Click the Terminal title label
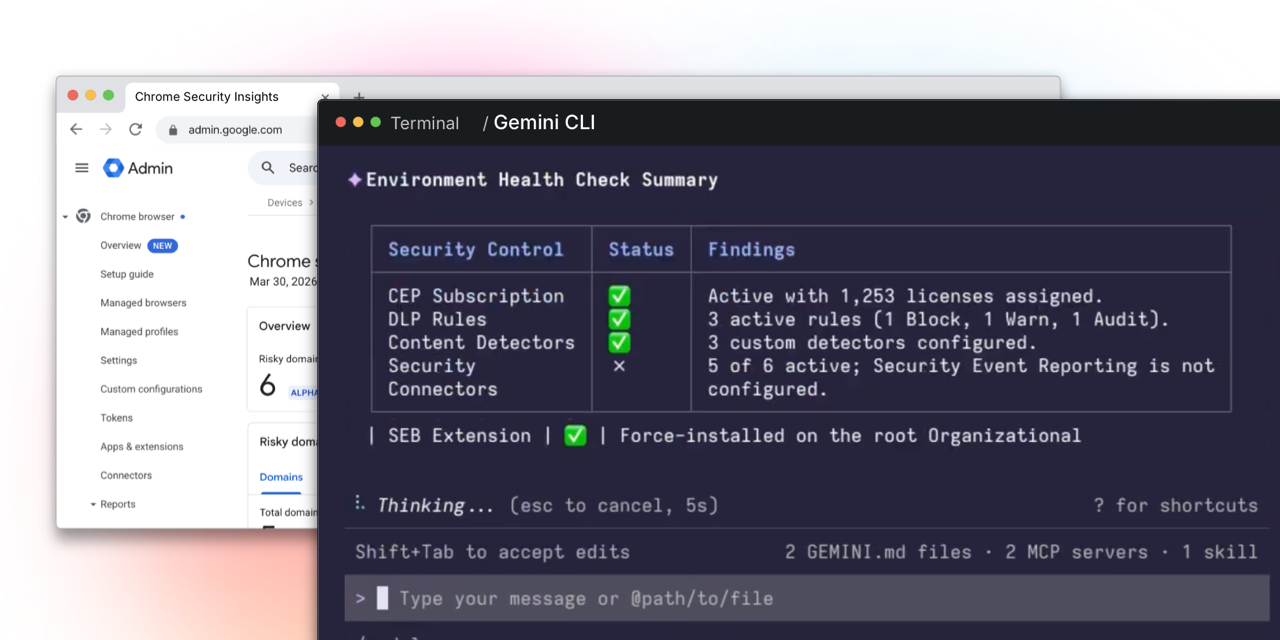The image size is (1280, 640). pos(425,123)
